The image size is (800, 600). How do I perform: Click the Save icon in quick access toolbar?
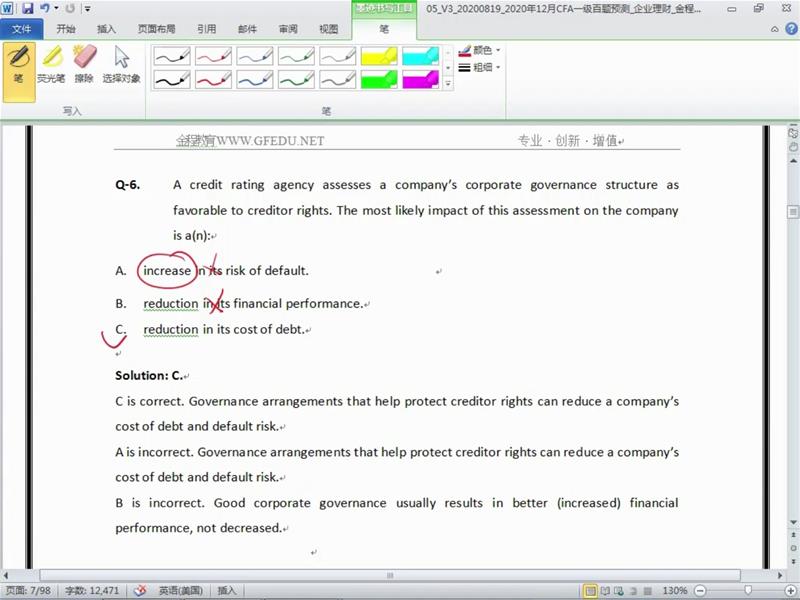click(27, 8)
